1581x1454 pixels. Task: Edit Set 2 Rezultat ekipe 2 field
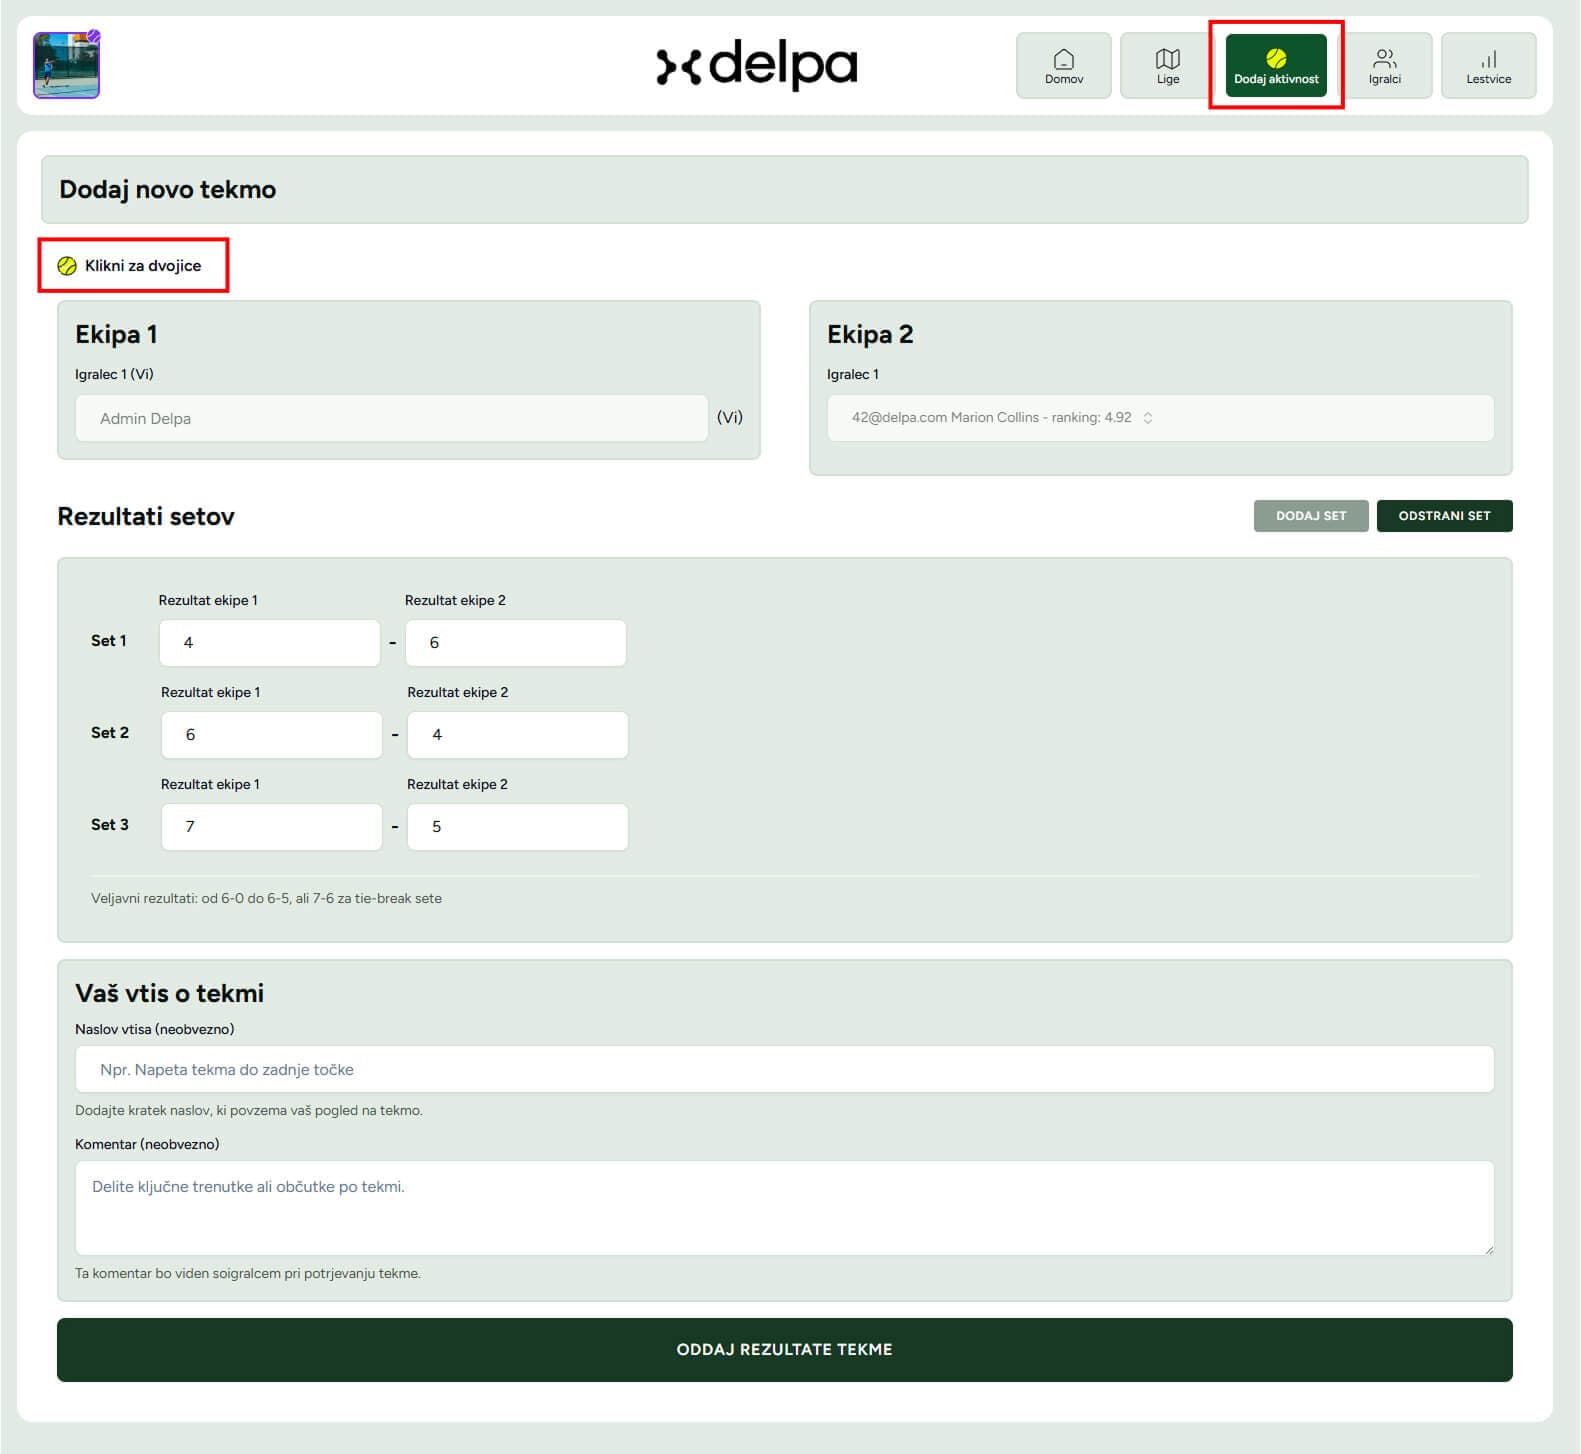[x=518, y=735]
